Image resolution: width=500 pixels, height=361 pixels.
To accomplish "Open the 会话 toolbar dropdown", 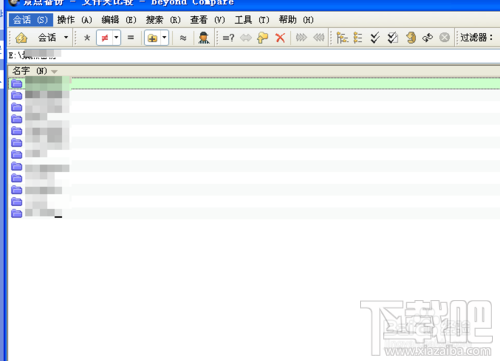I will tap(53, 37).
